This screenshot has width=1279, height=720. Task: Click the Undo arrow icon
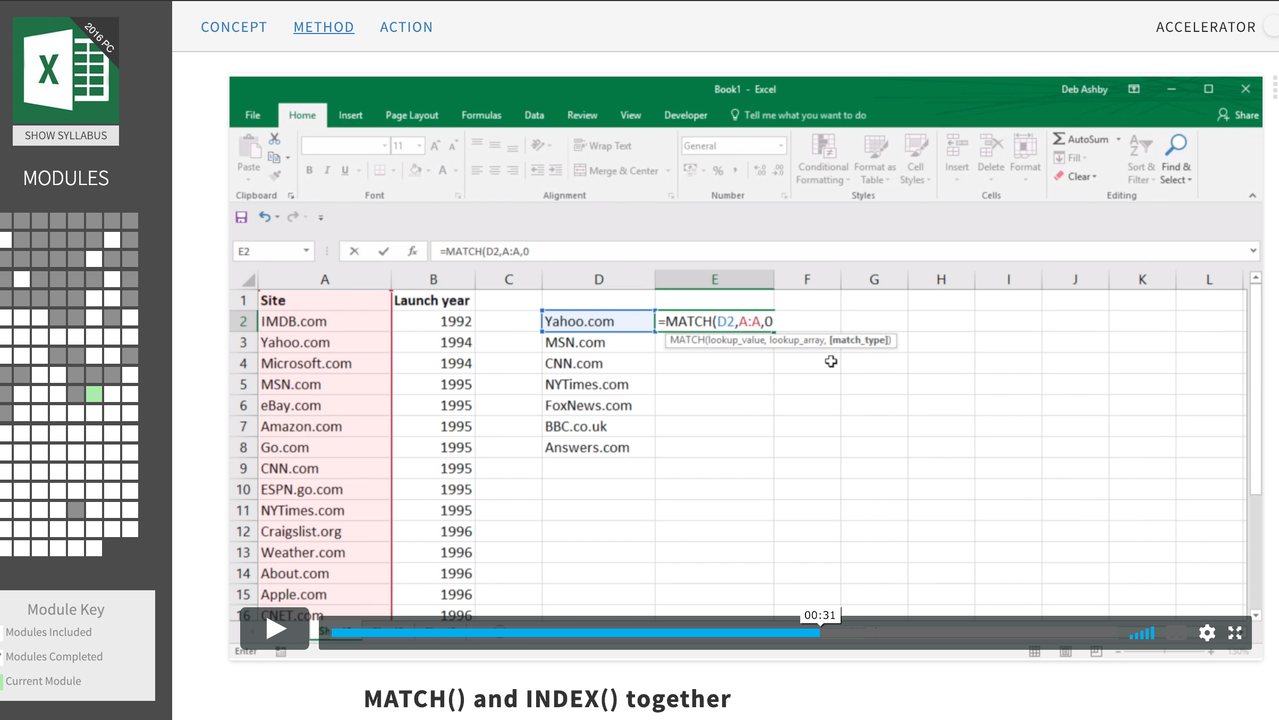pos(264,217)
